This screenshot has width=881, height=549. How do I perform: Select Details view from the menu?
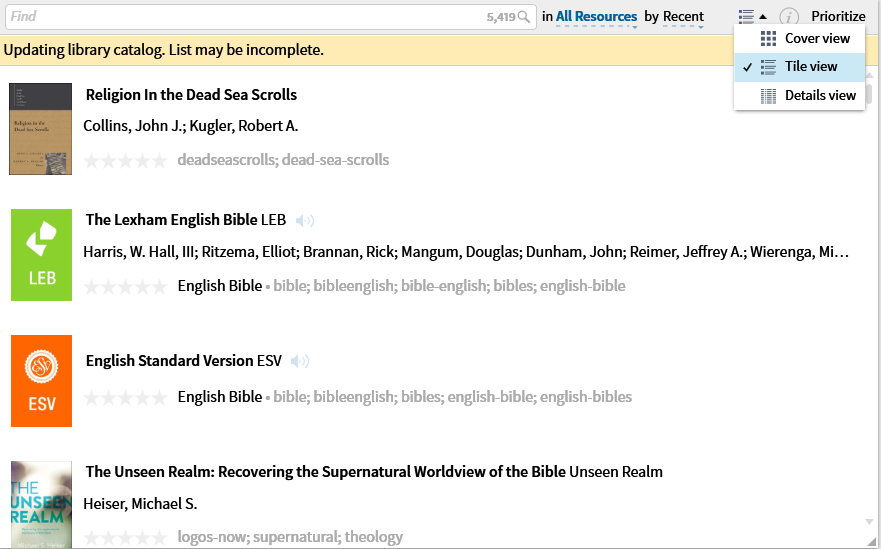tap(799, 96)
